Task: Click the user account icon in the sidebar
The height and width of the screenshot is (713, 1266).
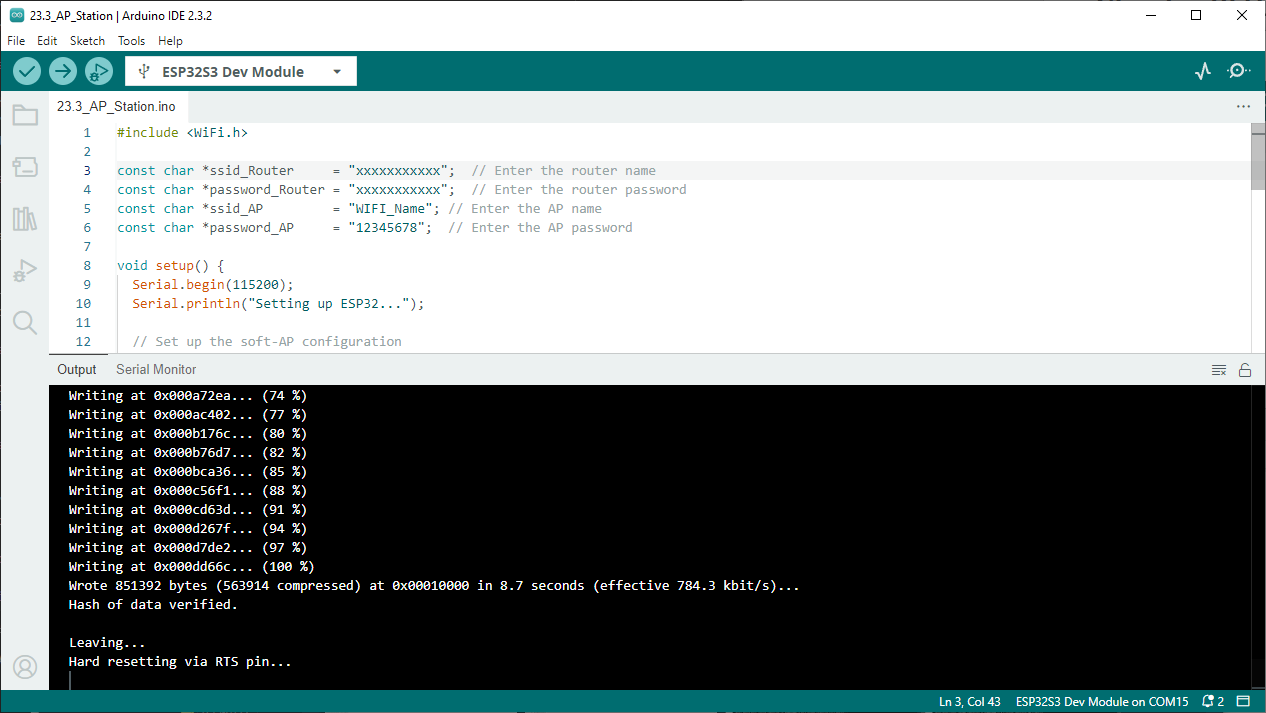Action: click(x=25, y=667)
